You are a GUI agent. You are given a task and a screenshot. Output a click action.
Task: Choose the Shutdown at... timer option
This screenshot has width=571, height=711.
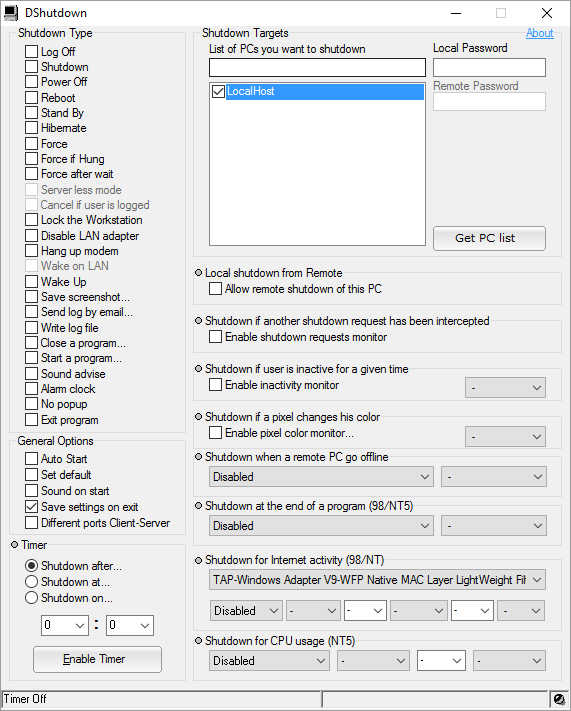point(31,582)
